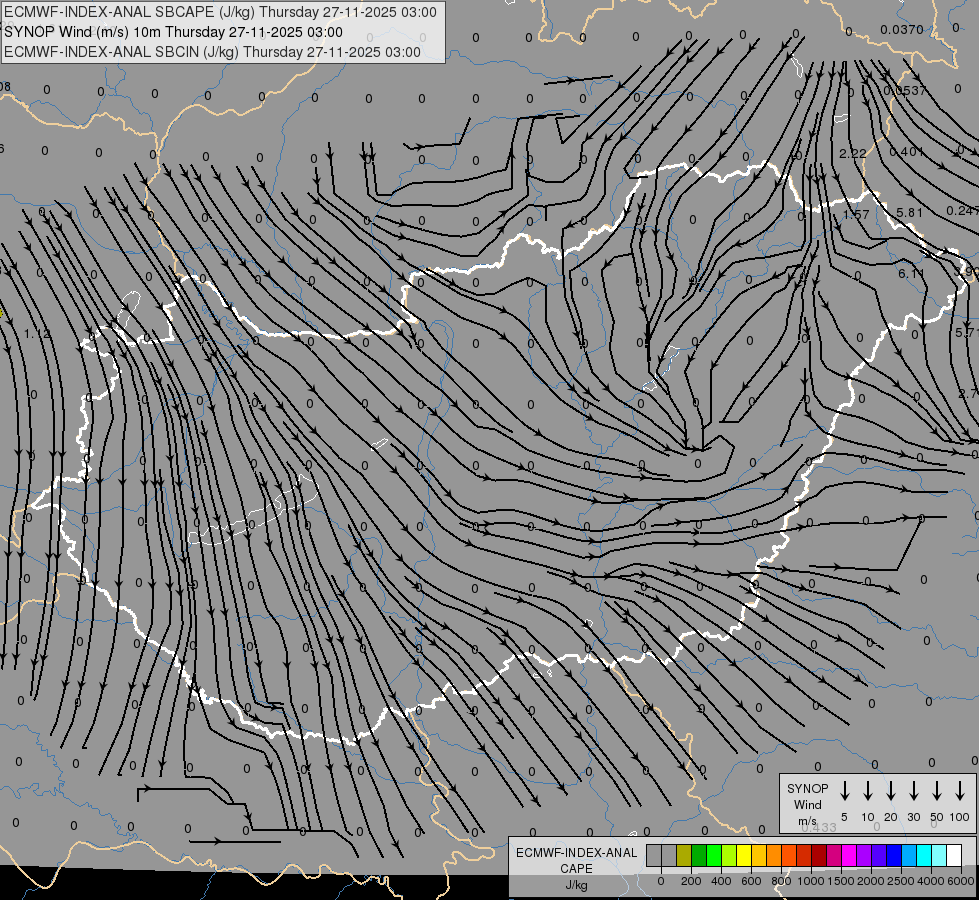
Task: Click the 2.22 value on the map
Action: click(x=853, y=153)
